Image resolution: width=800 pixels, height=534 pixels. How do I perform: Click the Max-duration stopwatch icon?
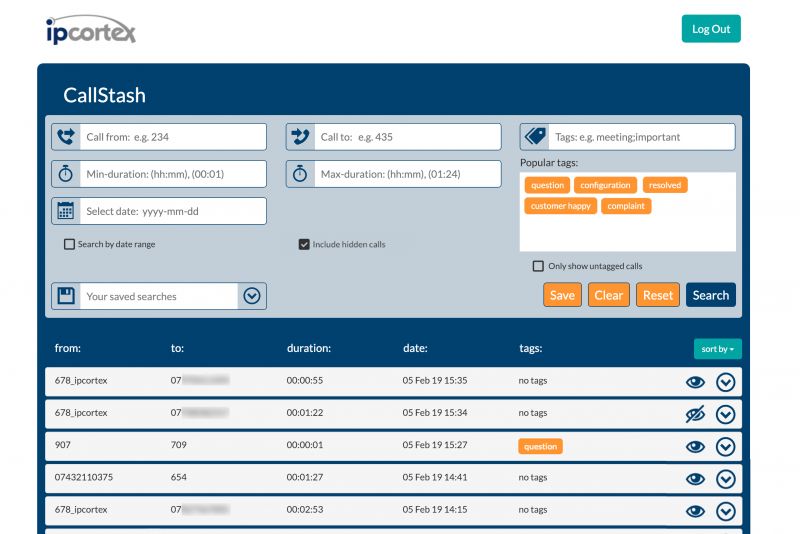(300, 174)
